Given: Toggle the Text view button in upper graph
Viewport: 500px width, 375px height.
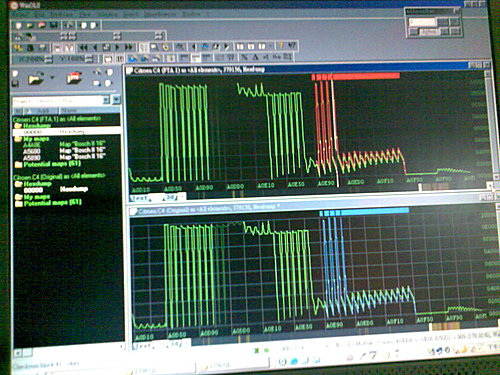Looking at the screenshot, I should tap(140, 198).
